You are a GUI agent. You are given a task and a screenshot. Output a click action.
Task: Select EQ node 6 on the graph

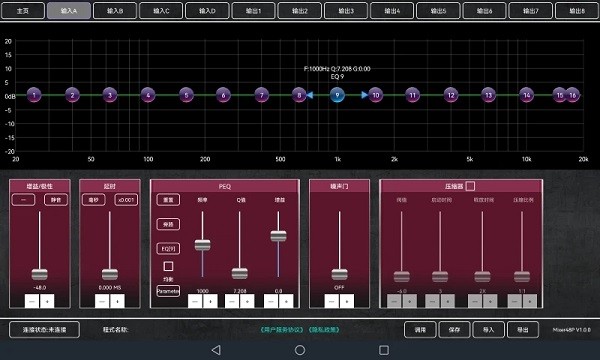(223, 95)
